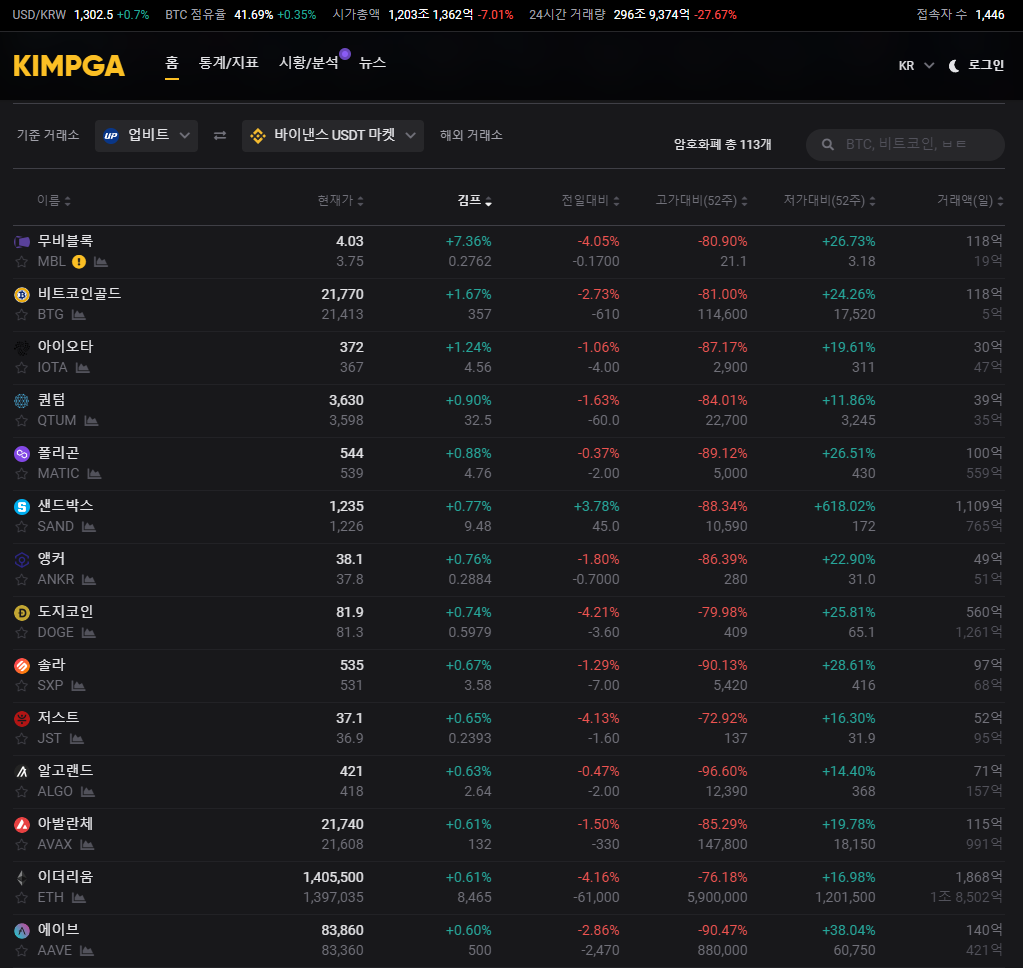Click the Avalanche coin logo

tap(22, 824)
